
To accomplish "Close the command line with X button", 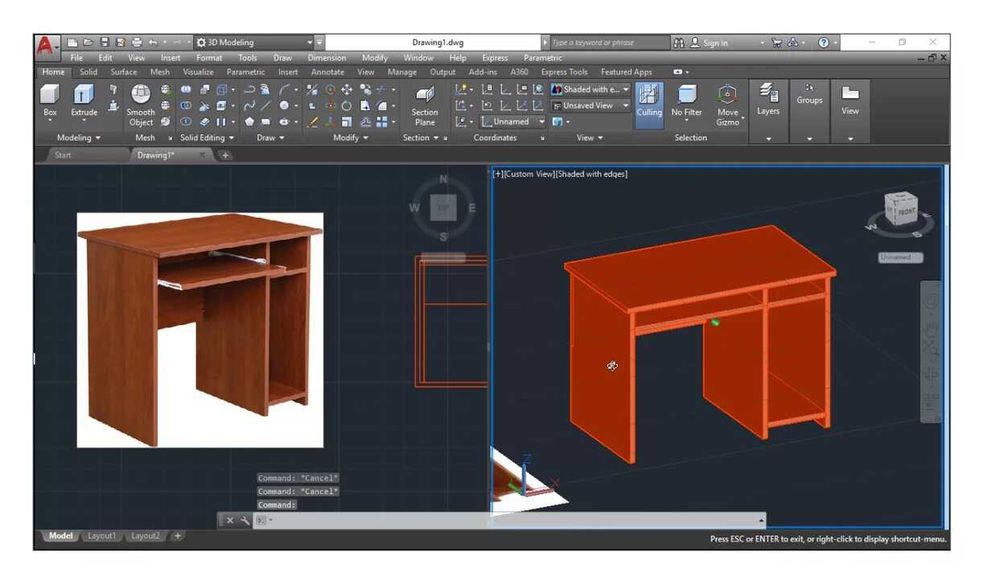I will (230, 521).
